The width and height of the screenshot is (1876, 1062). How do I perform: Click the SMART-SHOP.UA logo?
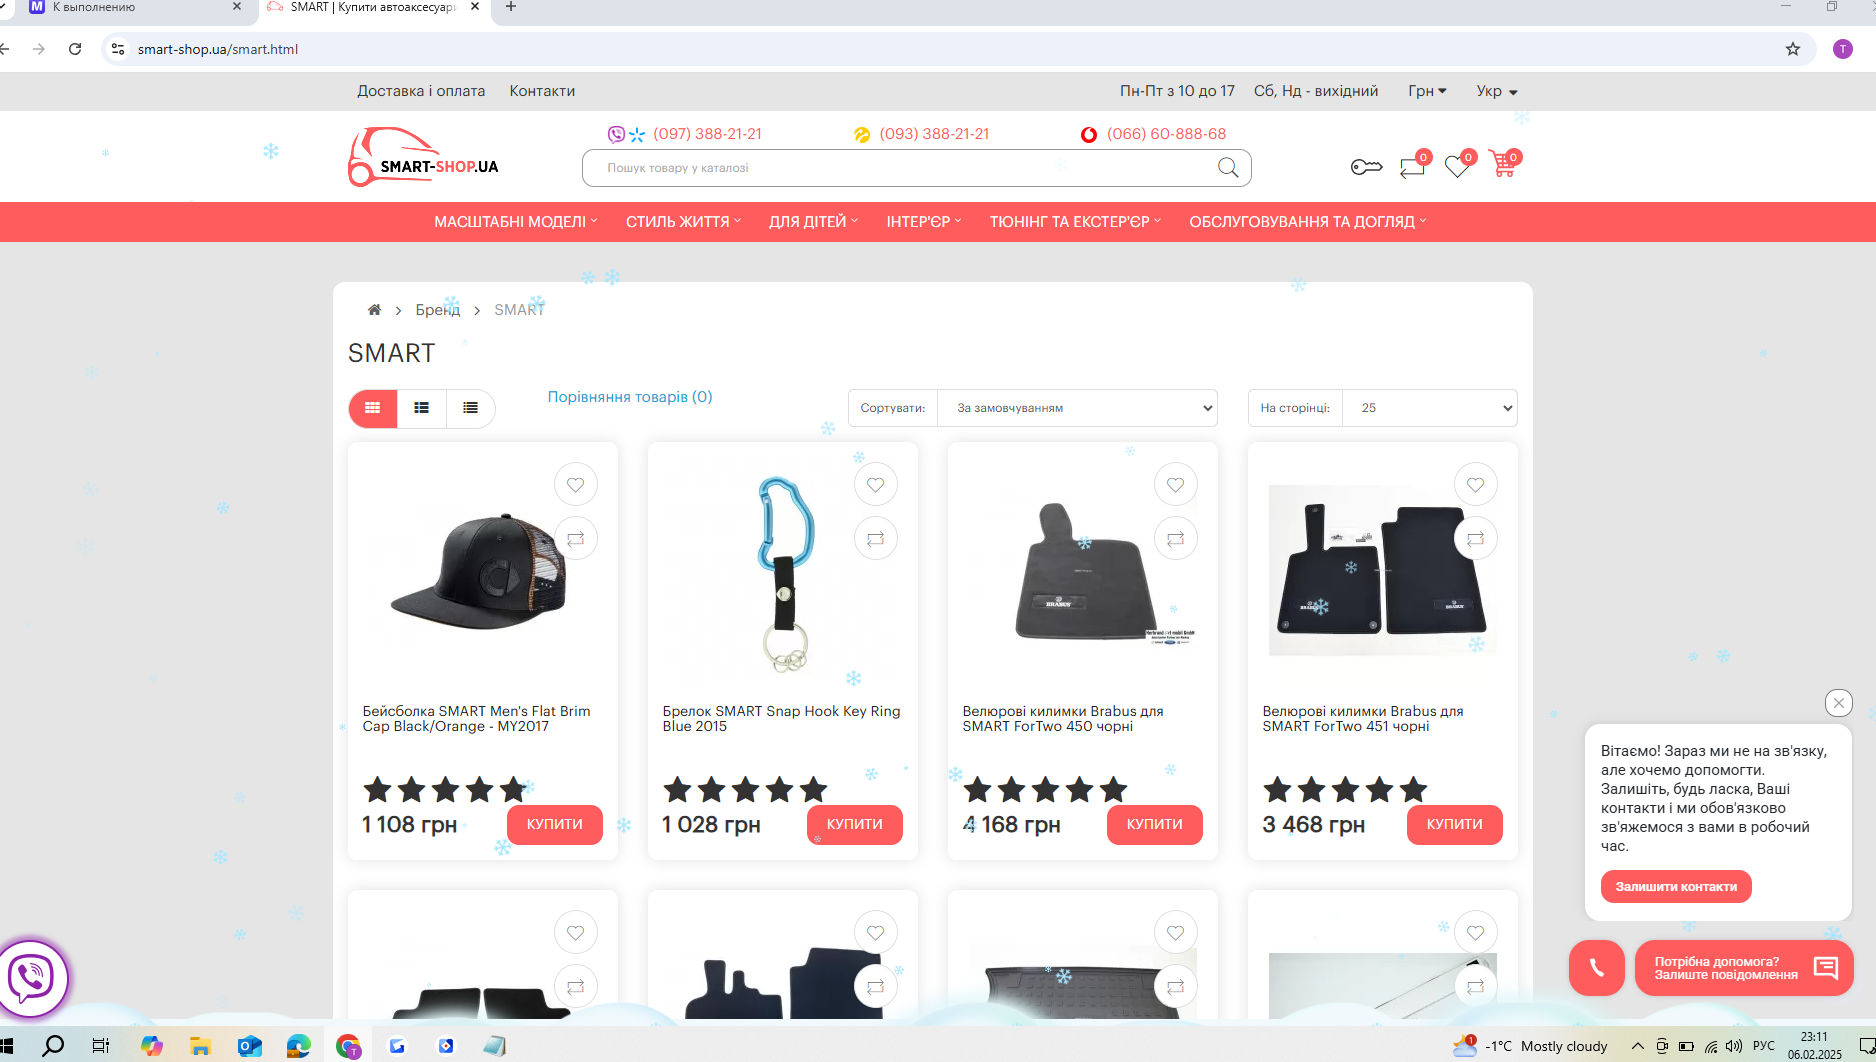click(x=423, y=157)
